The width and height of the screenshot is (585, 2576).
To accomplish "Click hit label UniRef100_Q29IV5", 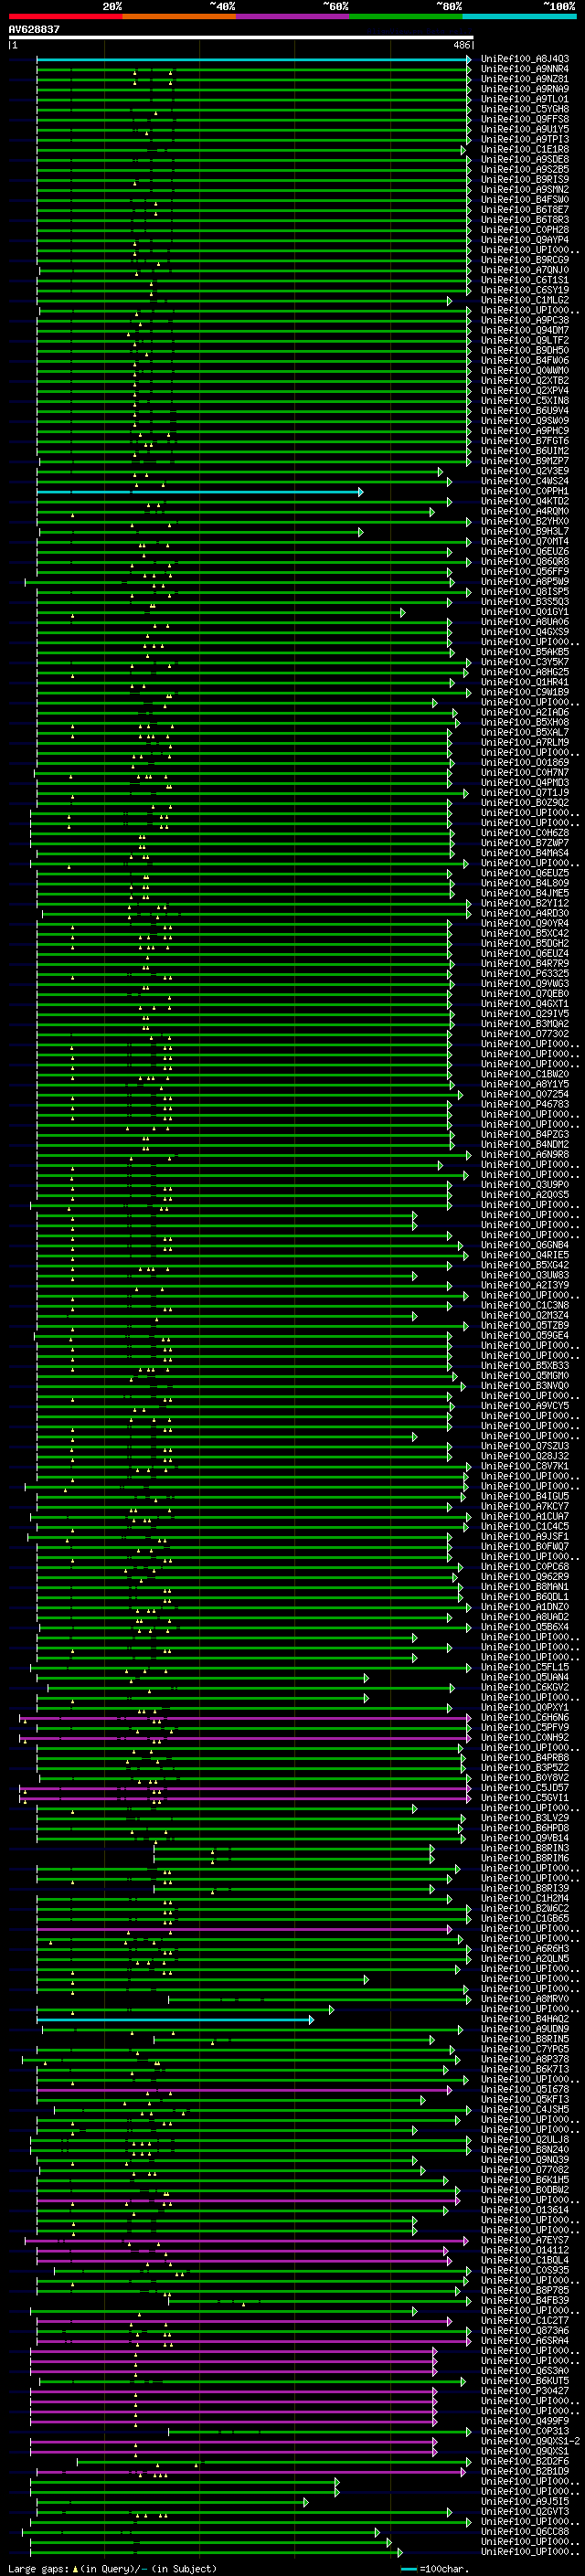I will click(x=525, y=1014).
